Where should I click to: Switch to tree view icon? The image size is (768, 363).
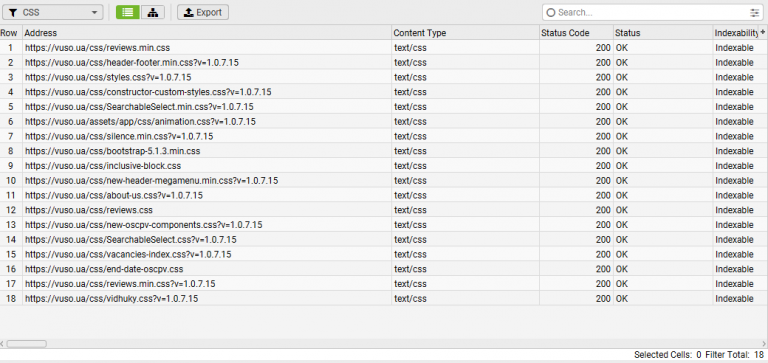(x=153, y=12)
